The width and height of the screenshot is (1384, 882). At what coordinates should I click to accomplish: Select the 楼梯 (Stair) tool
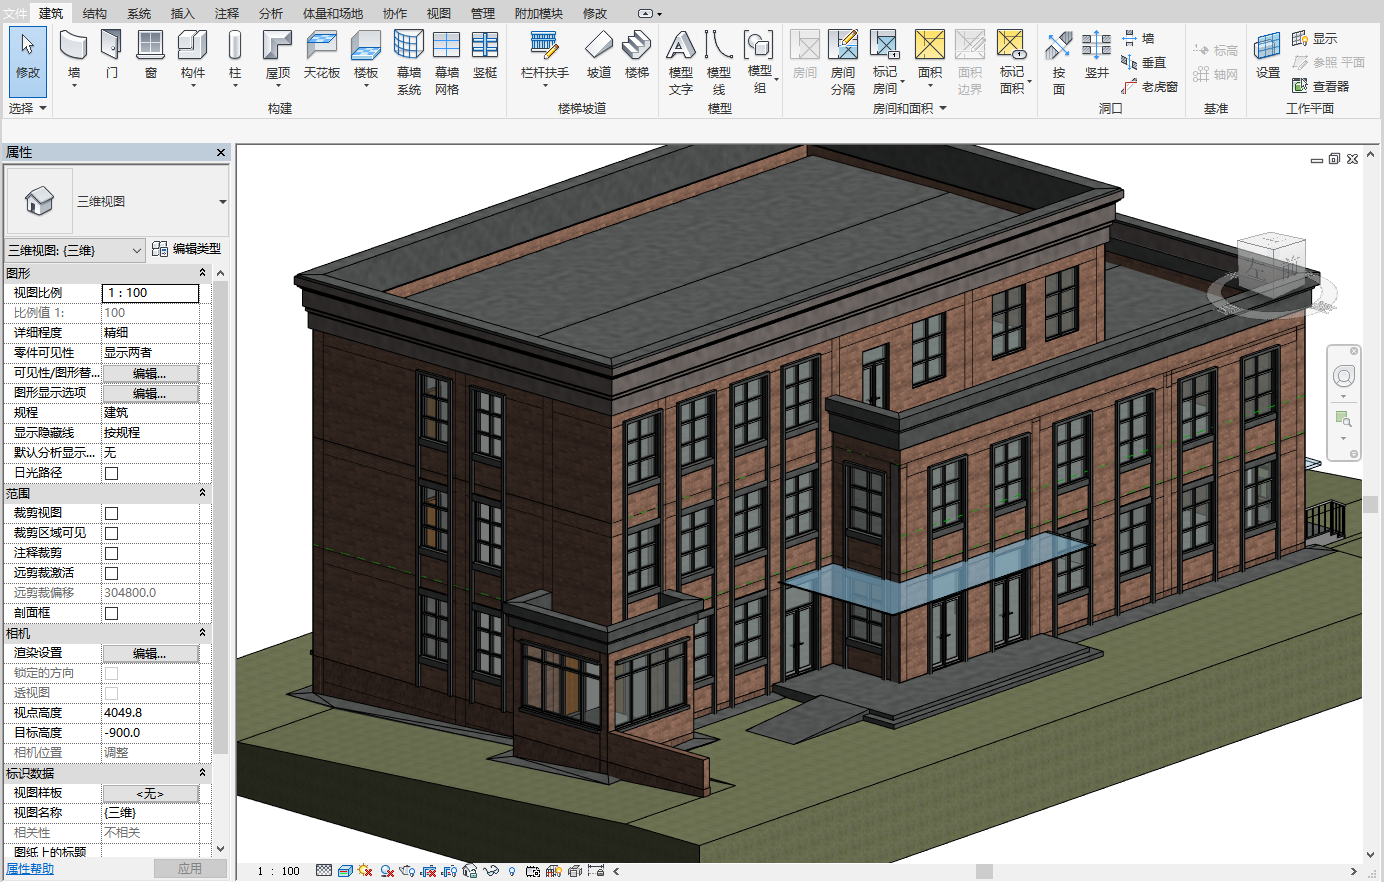pyautogui.click(x=636, y=56)
